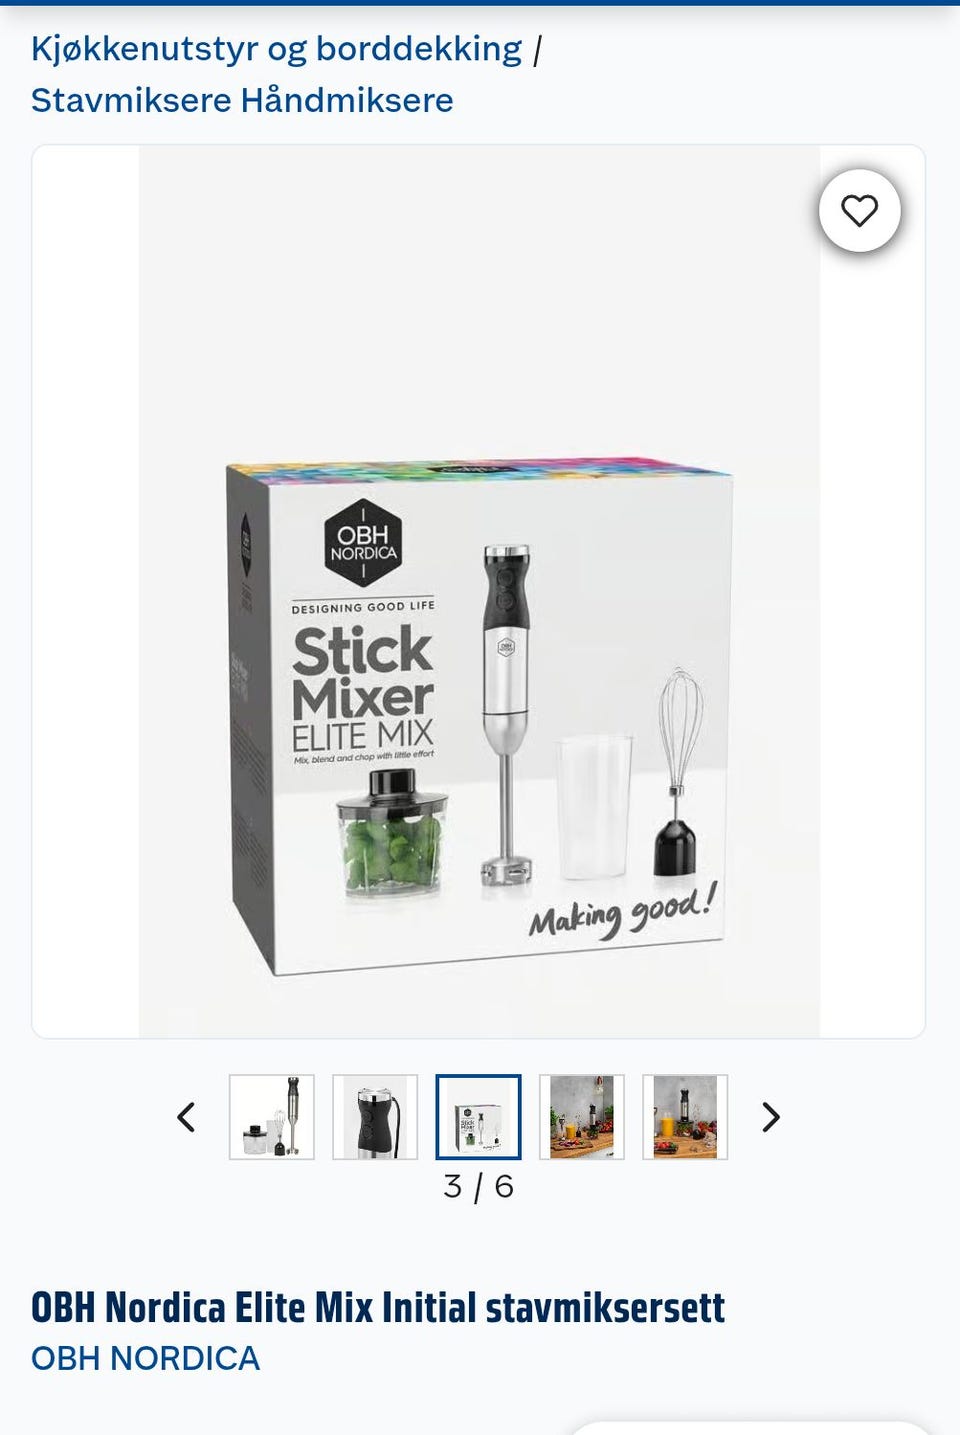Click the main Stick Mixer box image
Screen dimensions: 960x1435
point(479,592)
